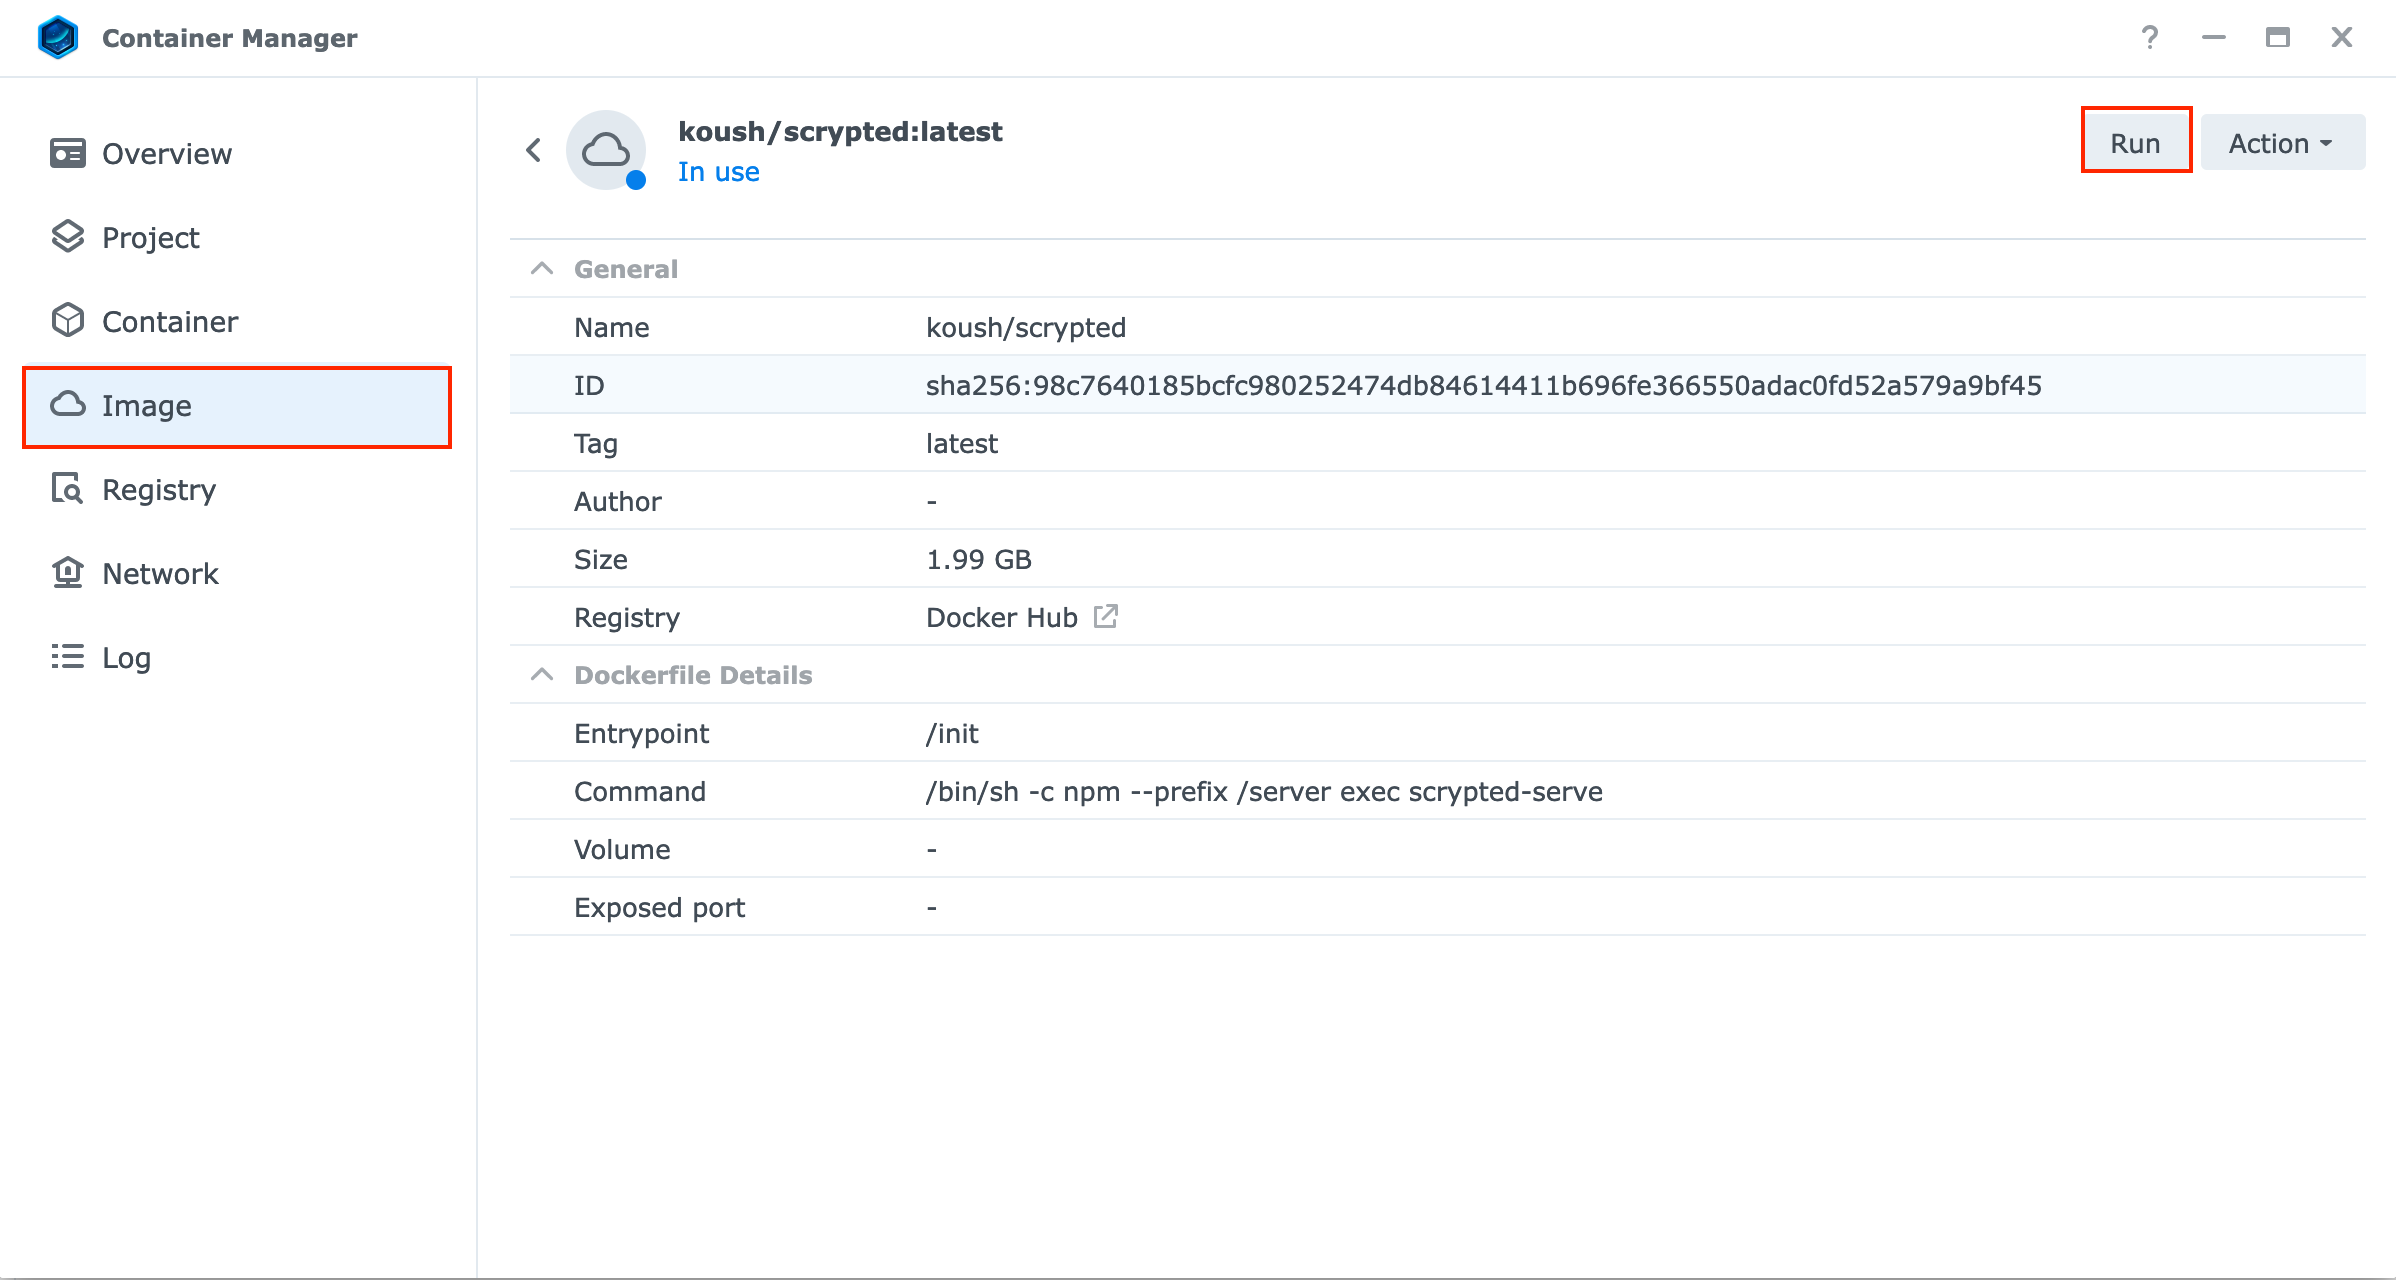Click the Container Manager app logo
This screenshot has height=1280, width=2396.
coord(58,37)
